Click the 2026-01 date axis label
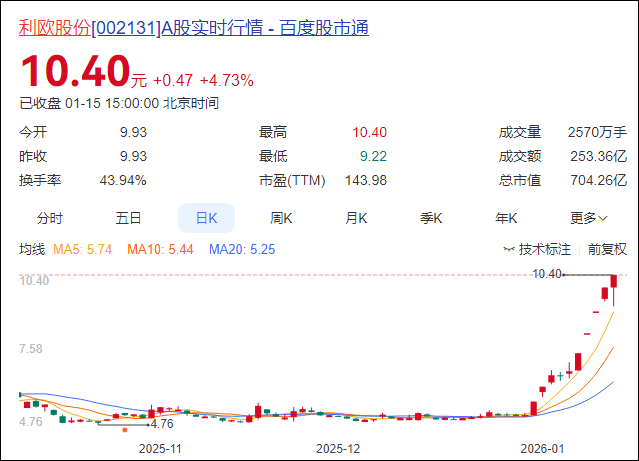The height and width of the screenshot is (461, 639). (542, 449)
